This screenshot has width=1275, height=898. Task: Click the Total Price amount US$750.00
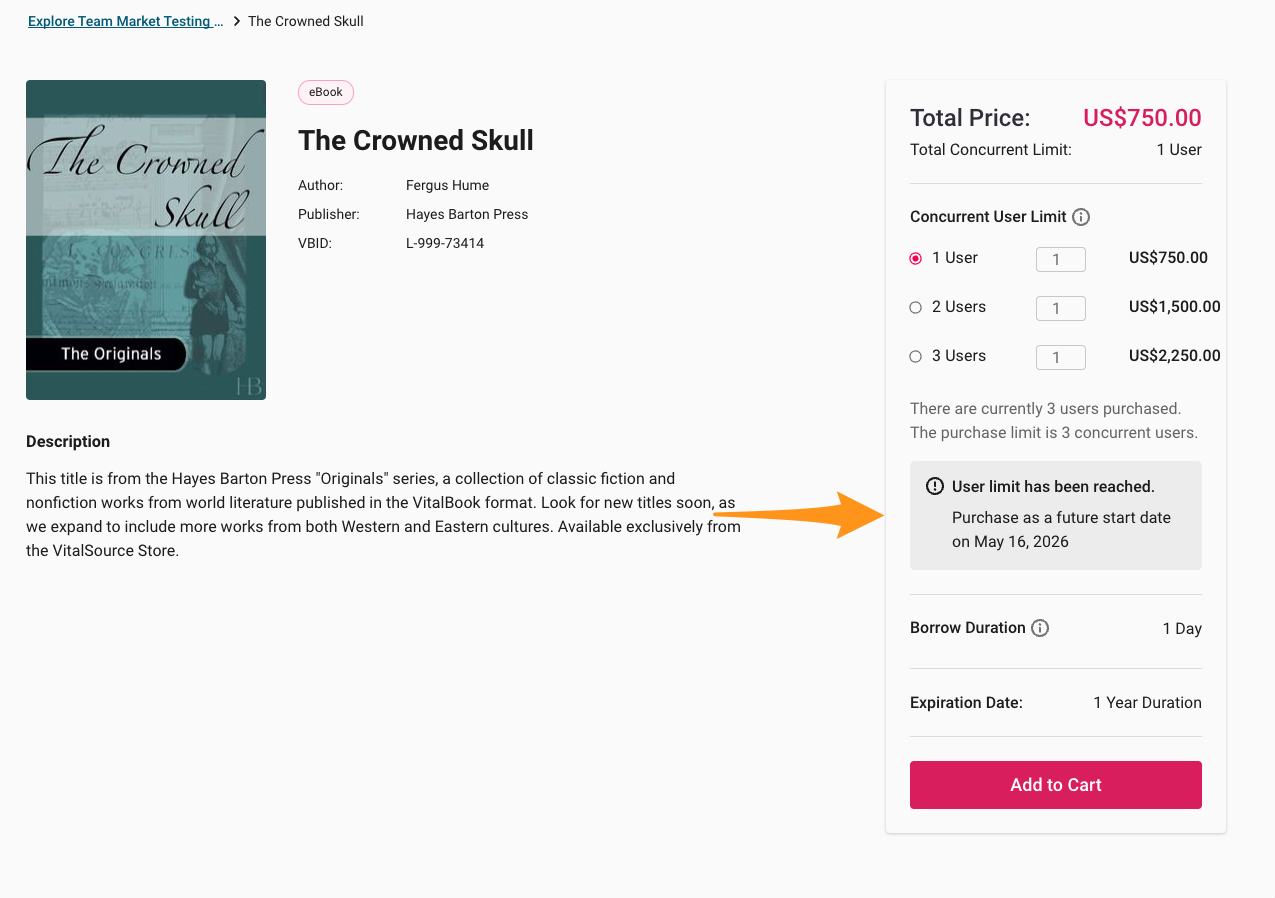tap(1142, 118)
